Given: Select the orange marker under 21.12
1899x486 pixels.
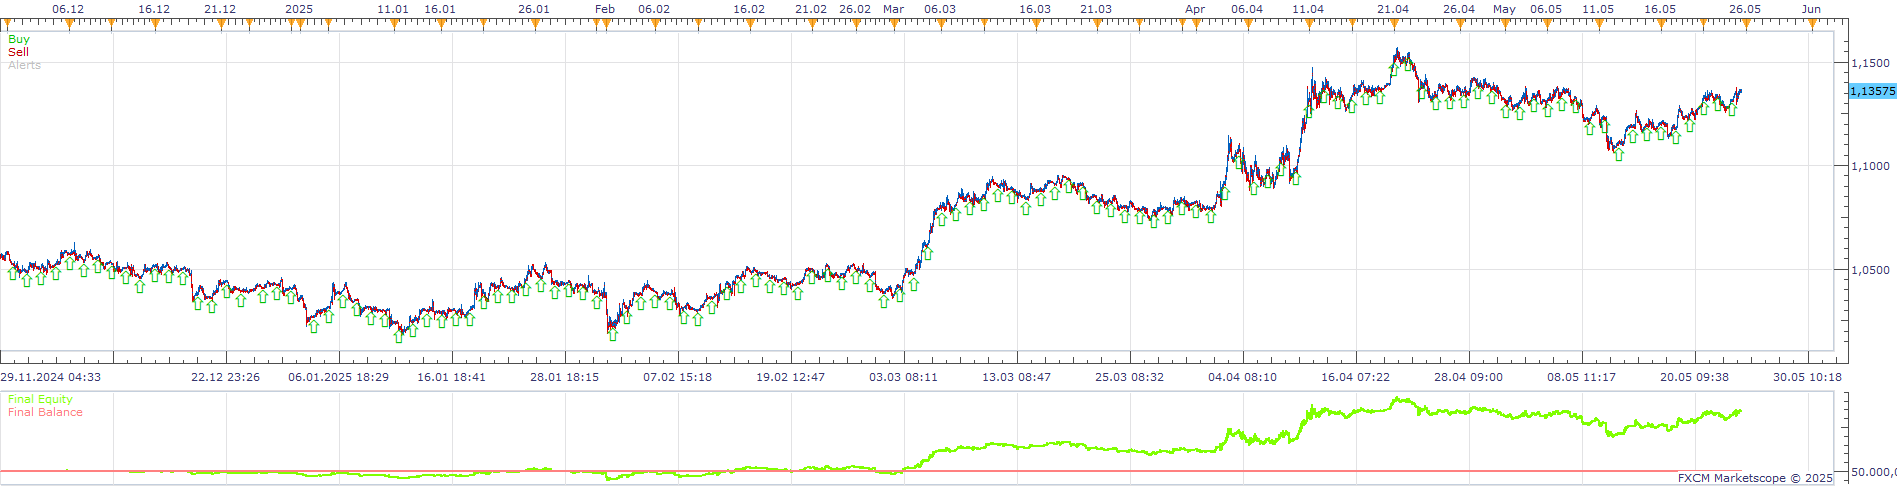Looking at the screenshot, I should coord(221,24).
